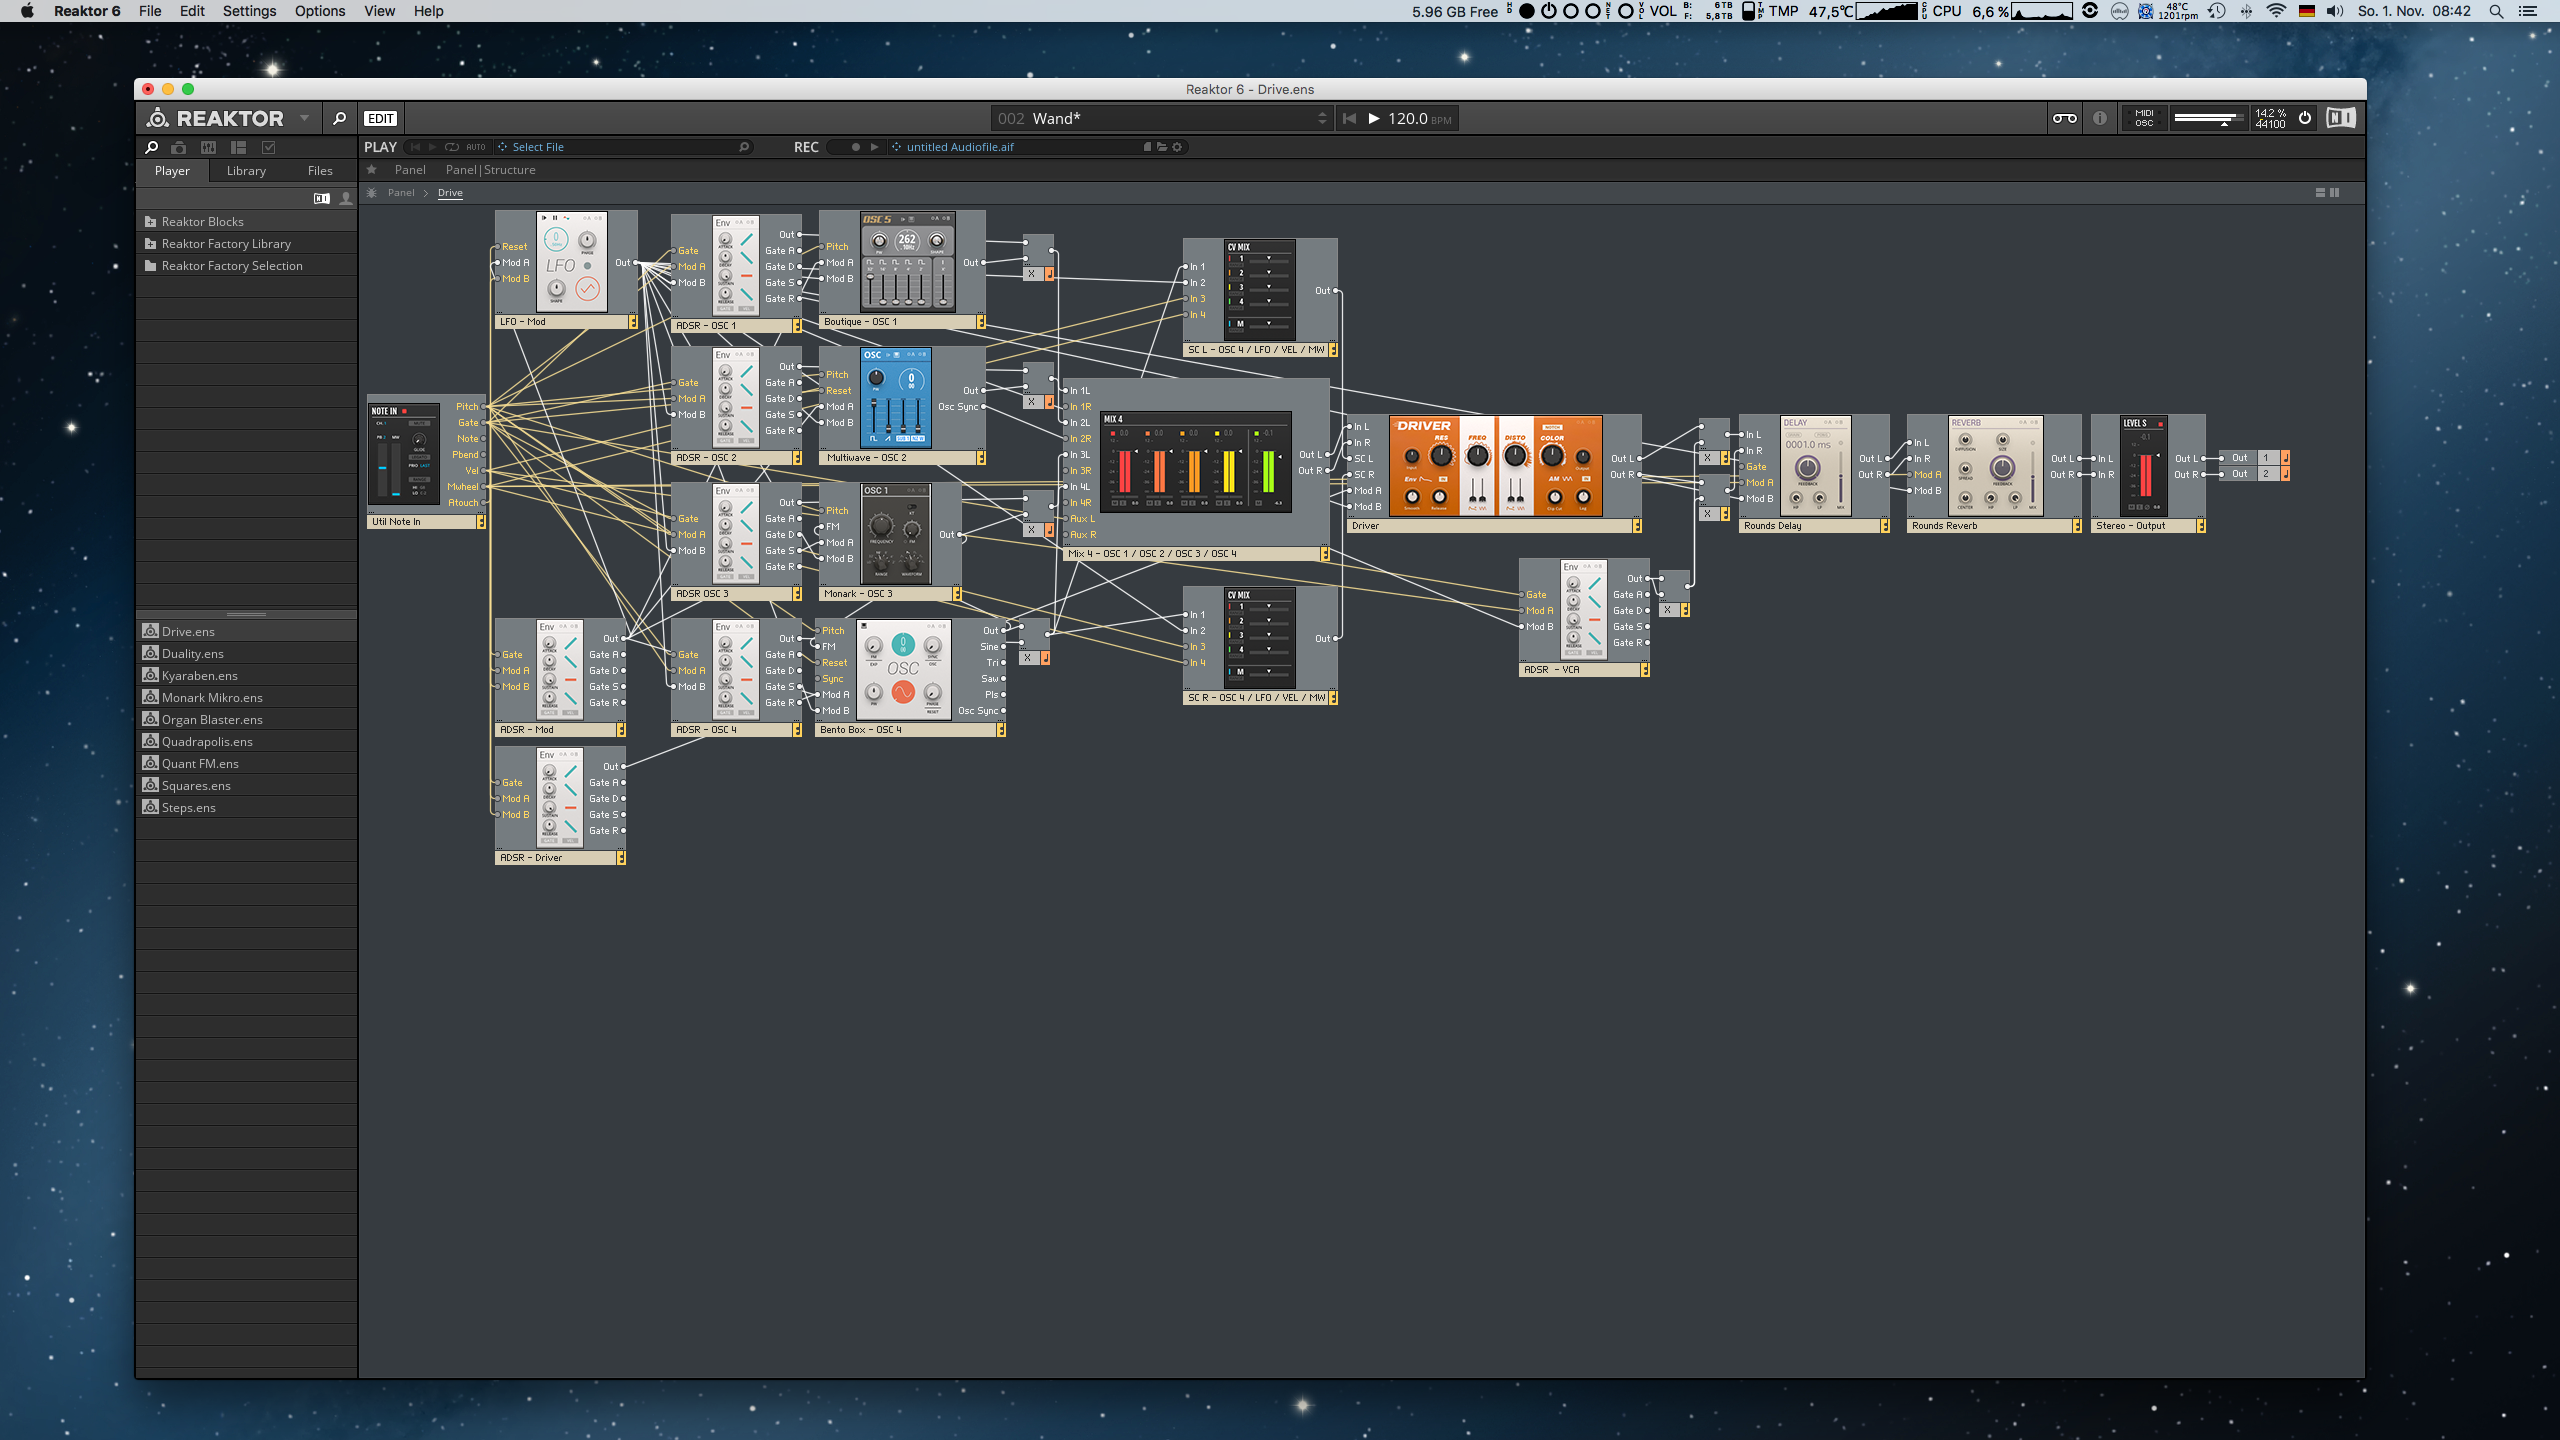Open the snapshot selector showing 002 Wand*

point(1160,118)
